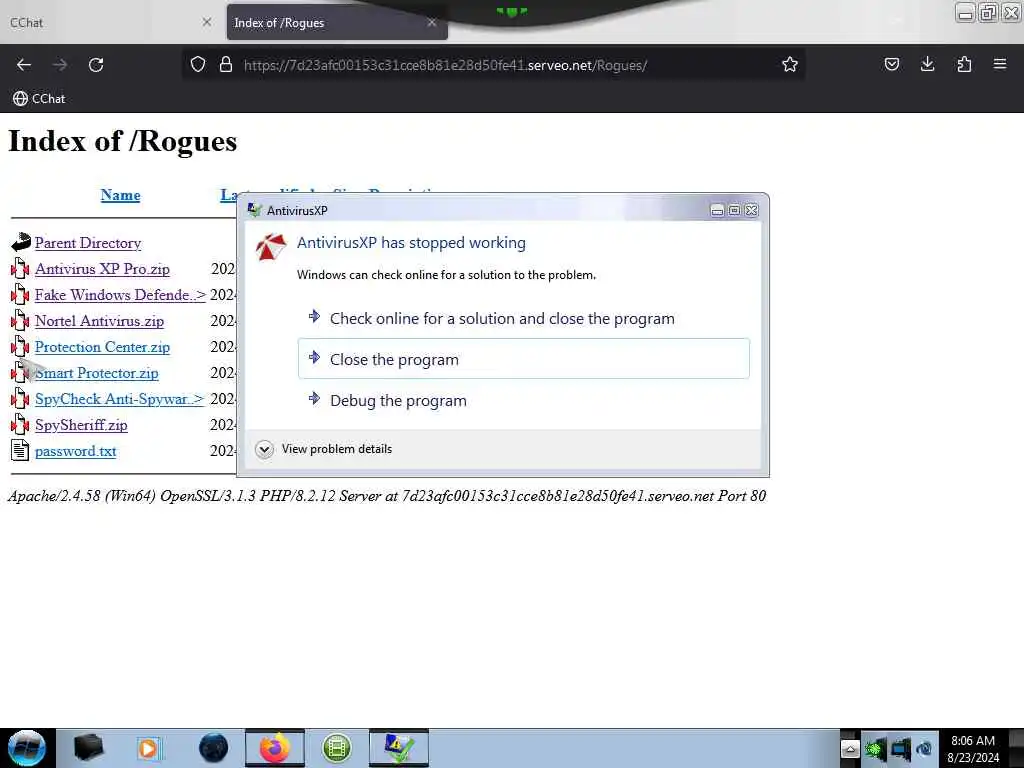The image size is (1024, 768).
Task: Sort listing by Name column header
Action: point(120,195)
